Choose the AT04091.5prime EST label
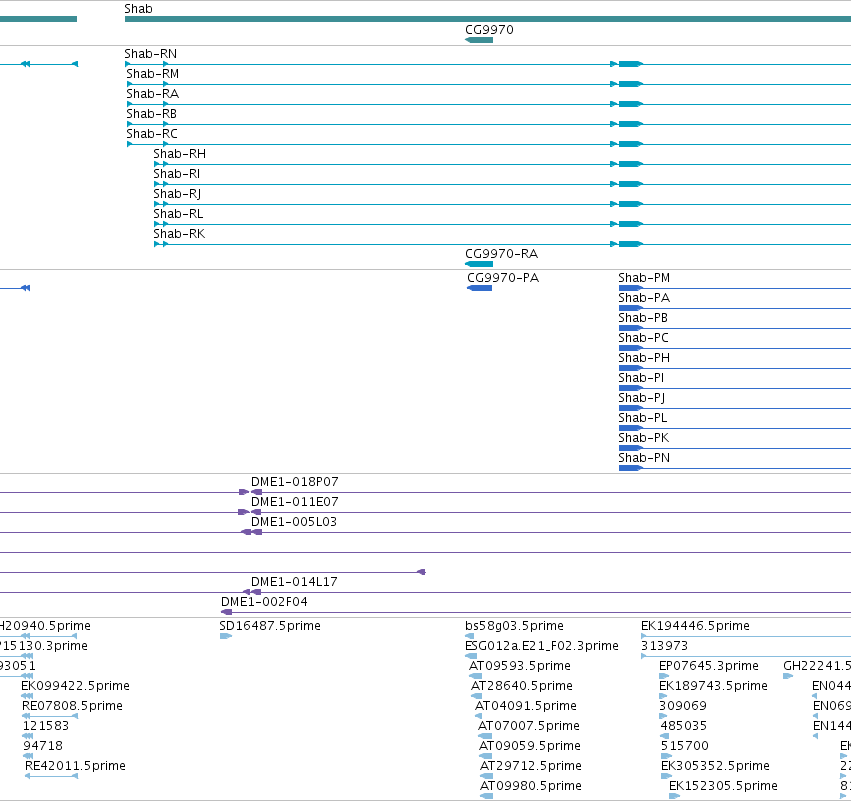The height and width of the screenshot is (801, 851). (526, 706)
